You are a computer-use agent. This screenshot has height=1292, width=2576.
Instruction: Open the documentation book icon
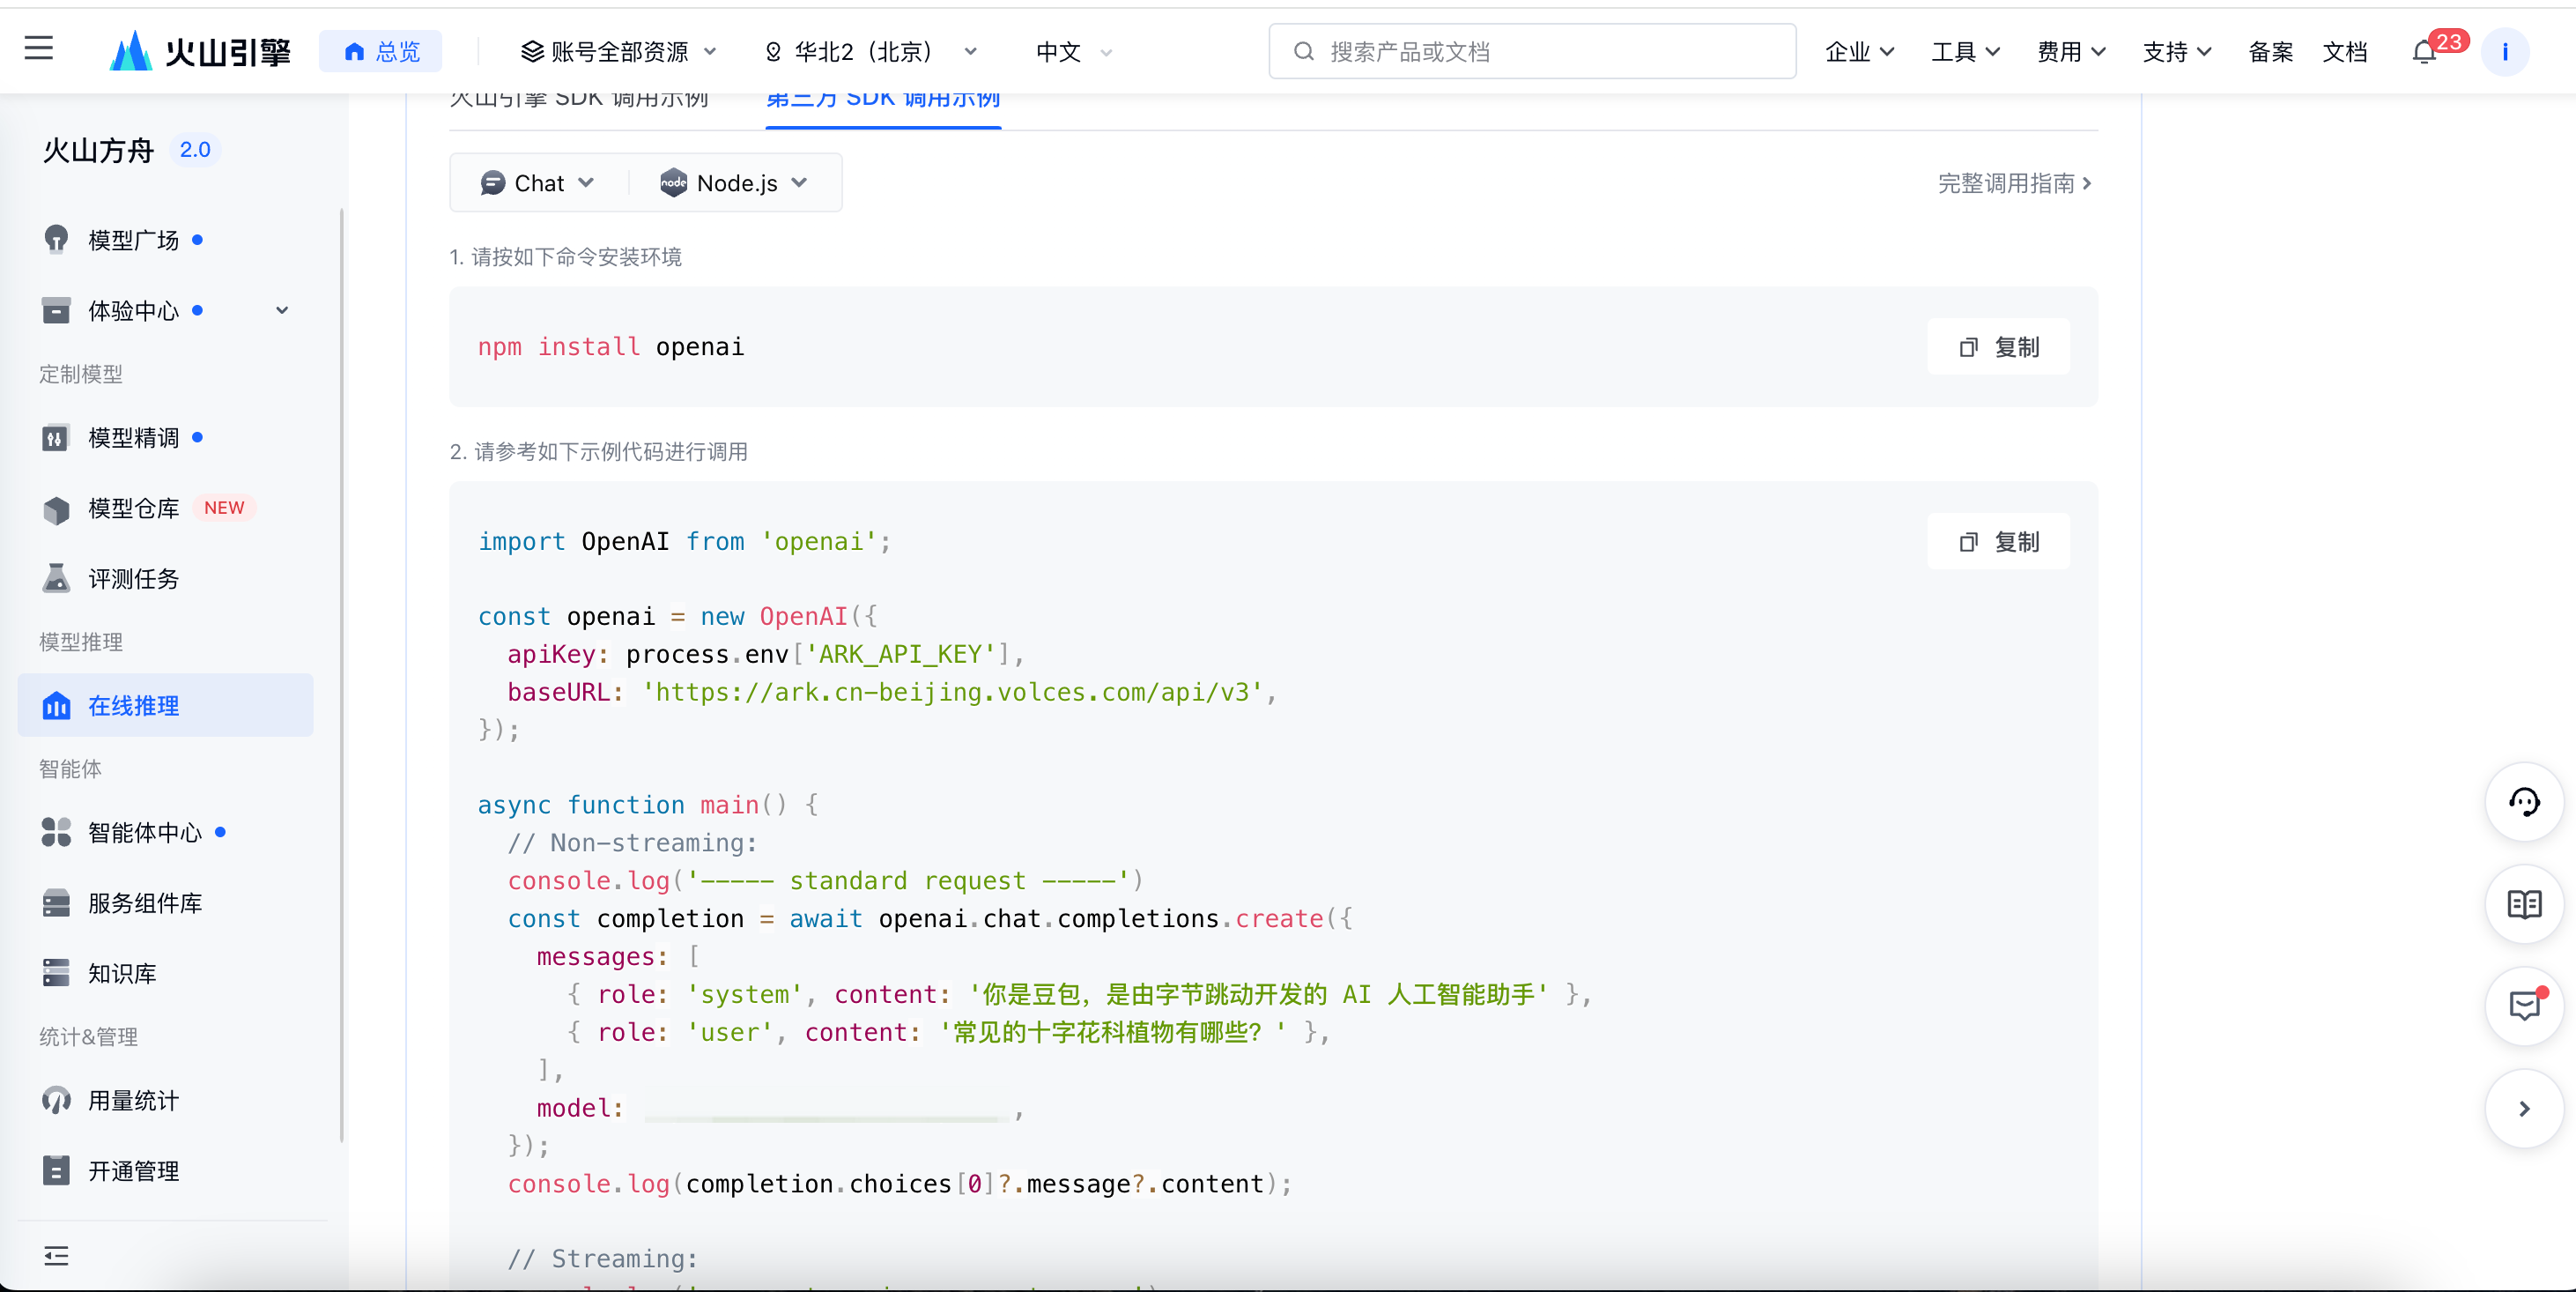[2523, 905]
